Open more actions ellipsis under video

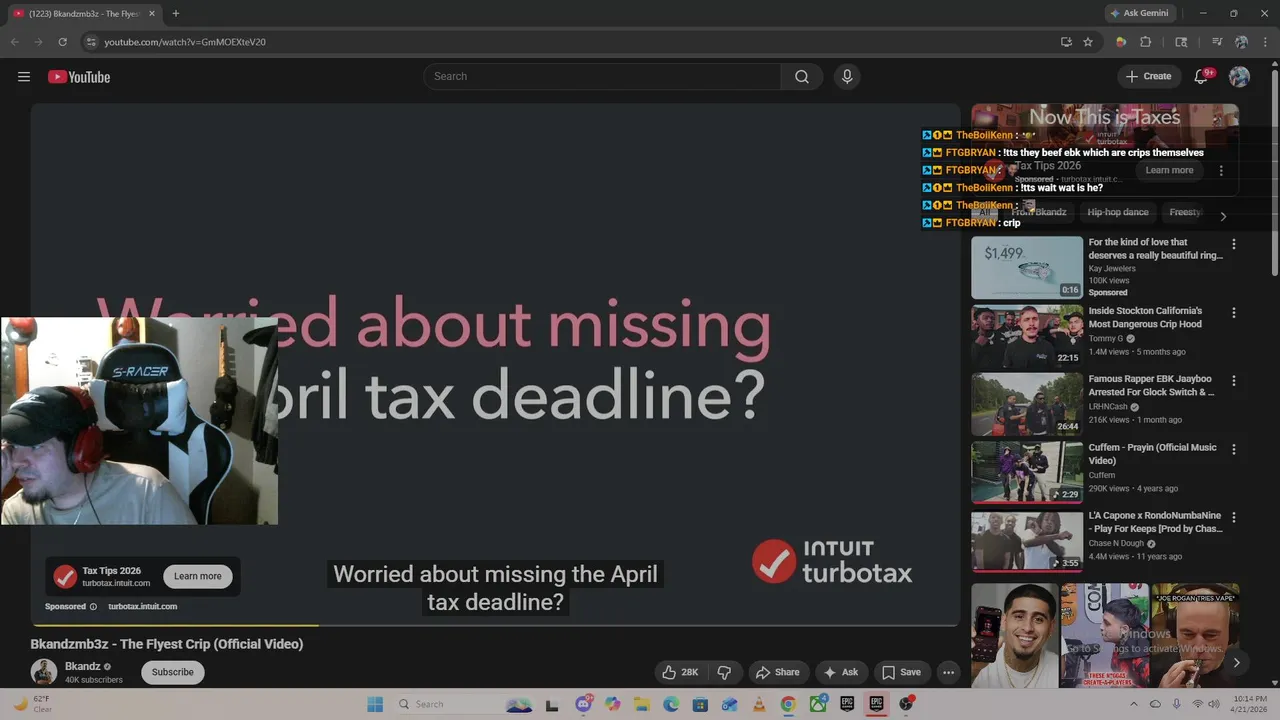948,672
